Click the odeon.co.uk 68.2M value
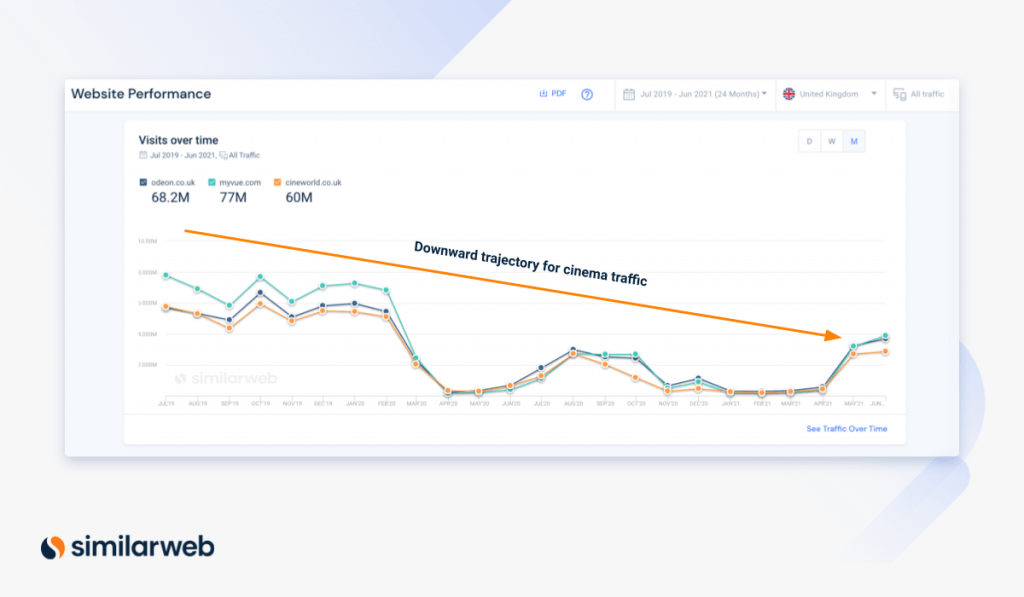Viewport: 1024px width, 597px height. pos(170,197)
